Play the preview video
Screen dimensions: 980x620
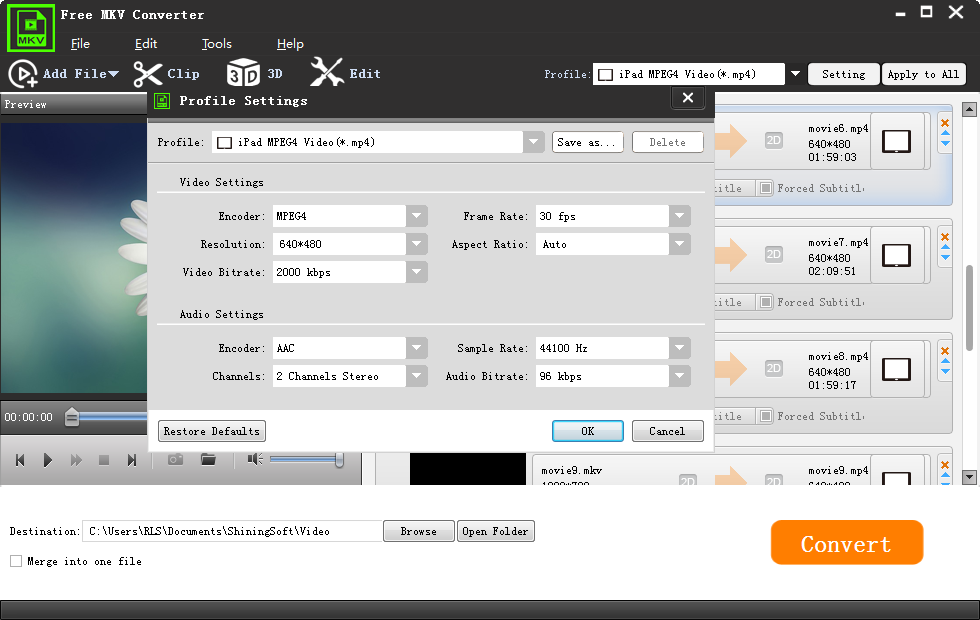tap(48, 460)
